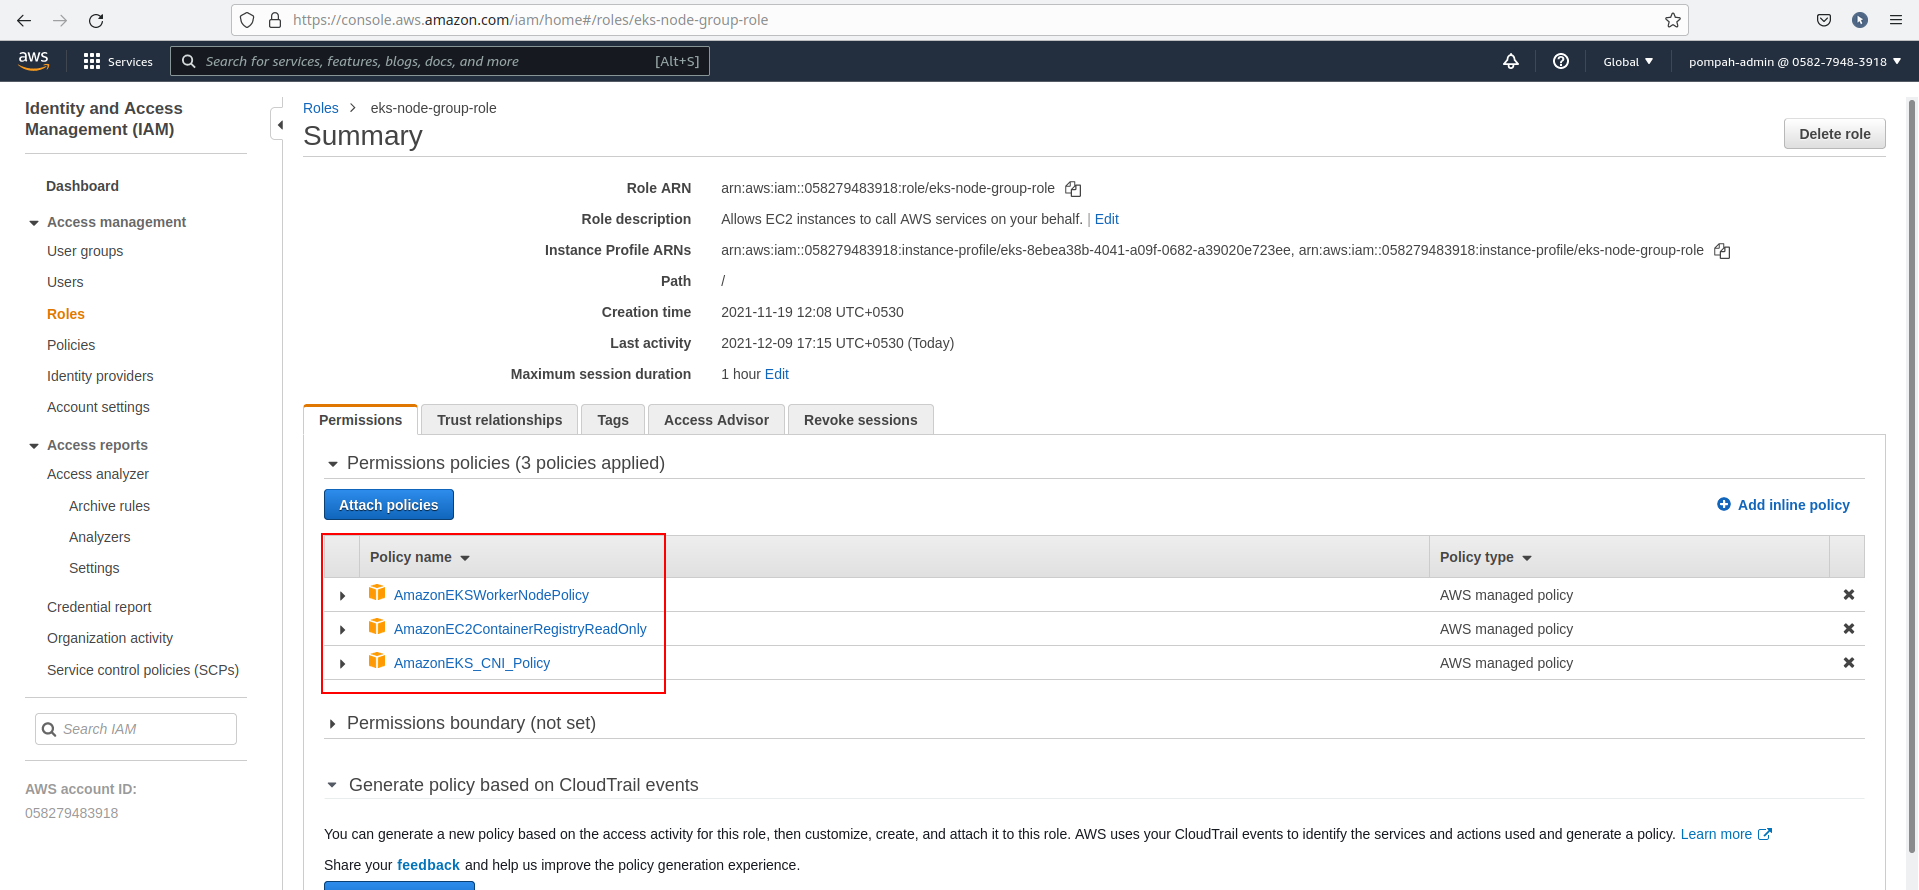Detach AmazonEKSWorkerNodePolicy with X icon
The height and width of the screenshot is (890, 1919).
(x=1848, y=595)
